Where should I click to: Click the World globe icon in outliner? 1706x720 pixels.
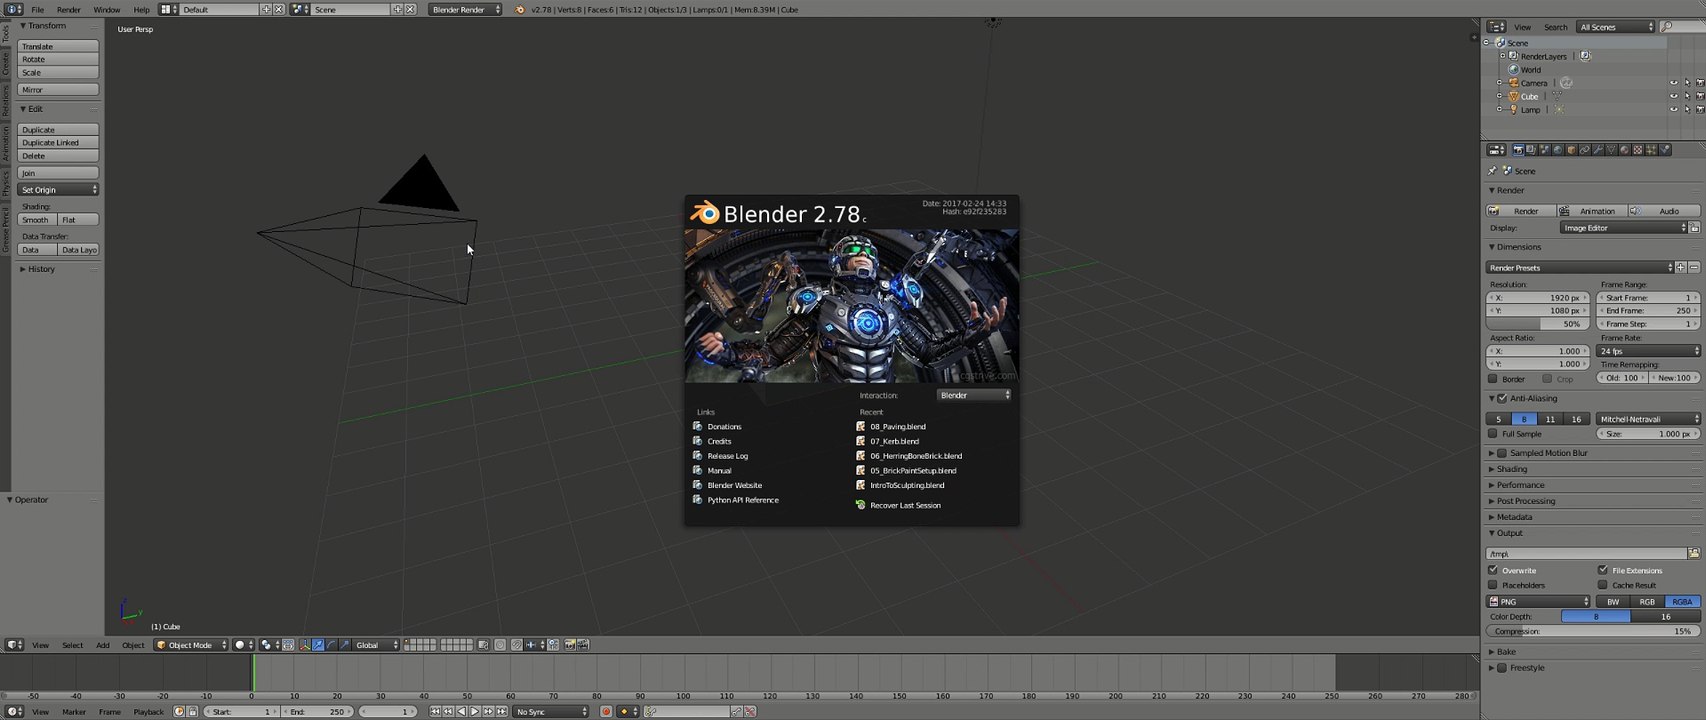pyautogui.click(x=1513, y=70)
